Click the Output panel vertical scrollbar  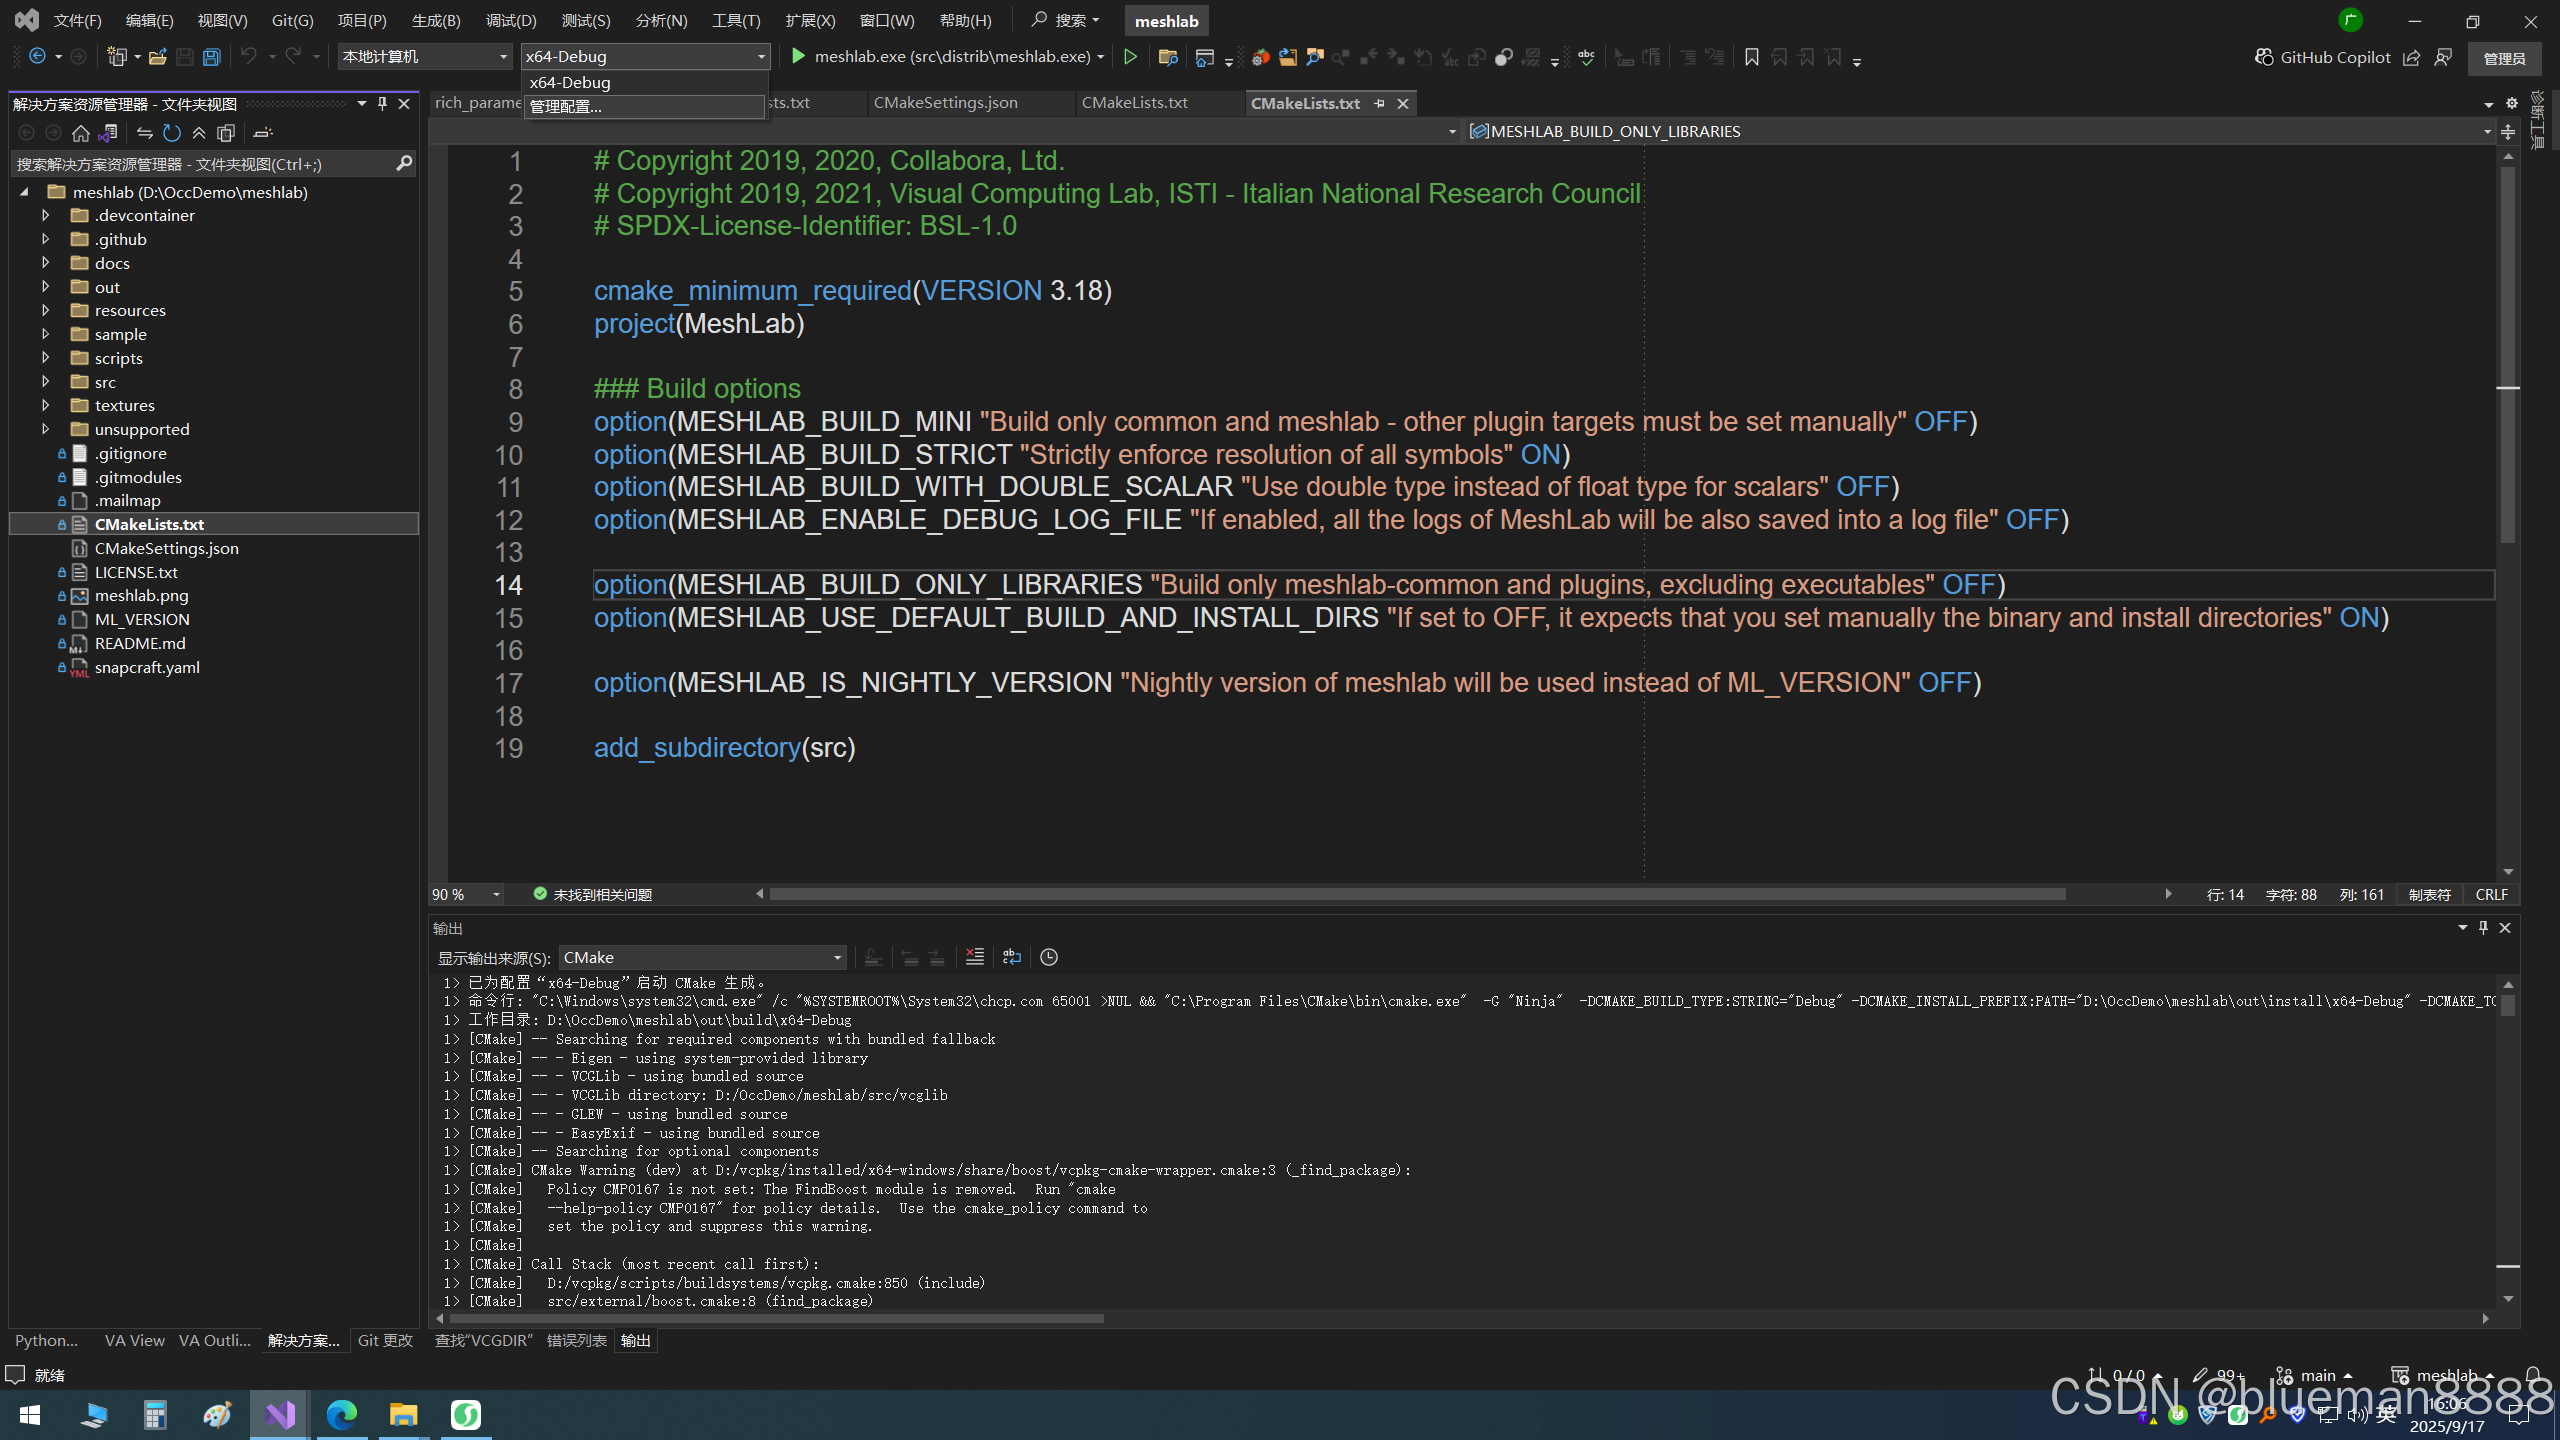pyautogui.click(x=2507, y=1141)
